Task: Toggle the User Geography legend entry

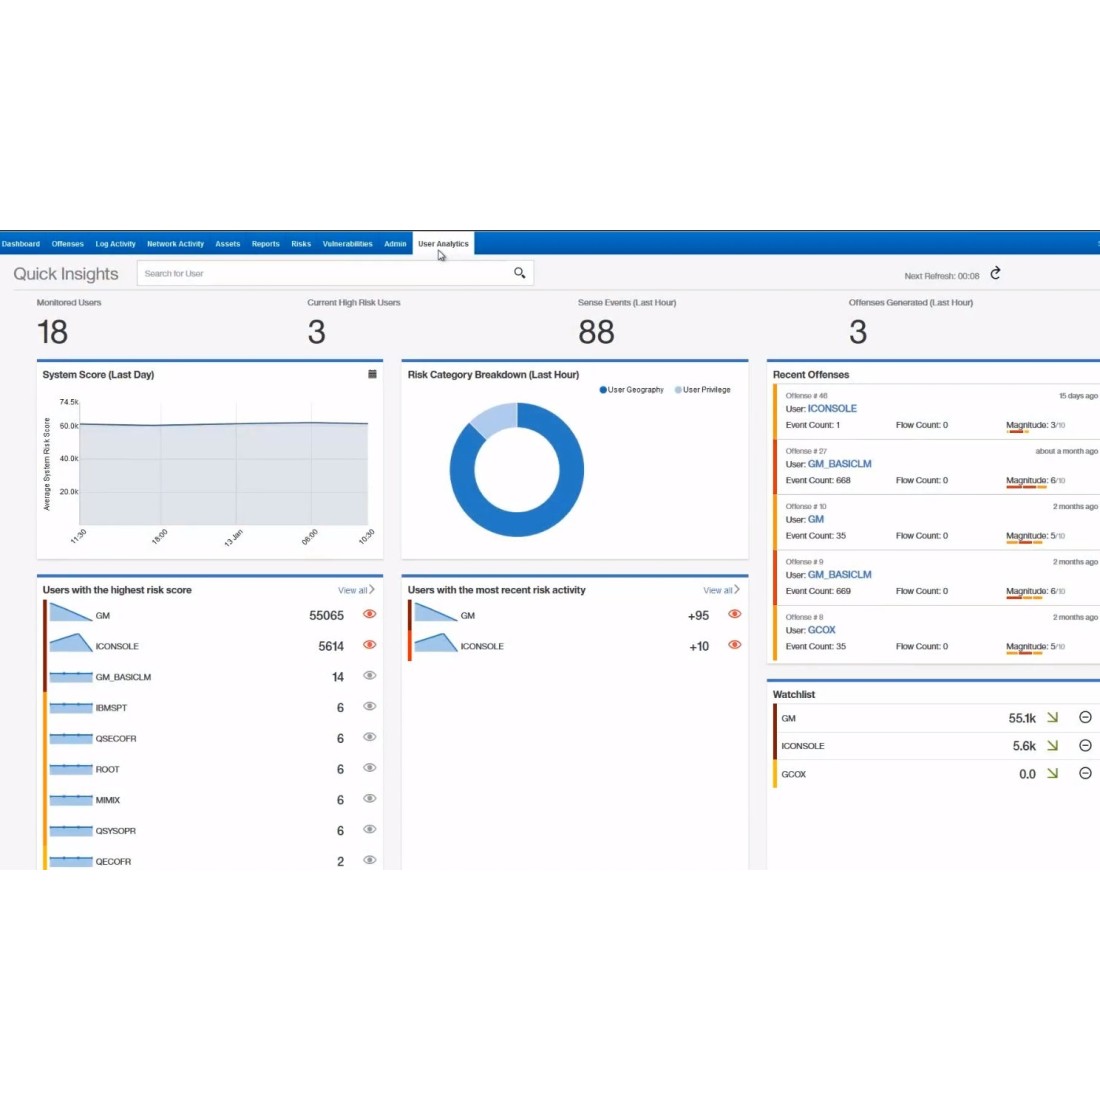Action: [631, 390]
